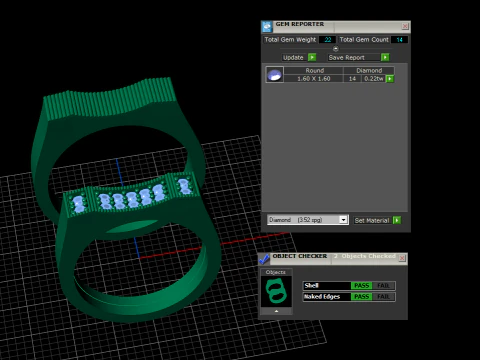Viewport: 480px width, 360px height.
Task: Click the Naked Edges PASS indicator
Action: coord(361,297)
